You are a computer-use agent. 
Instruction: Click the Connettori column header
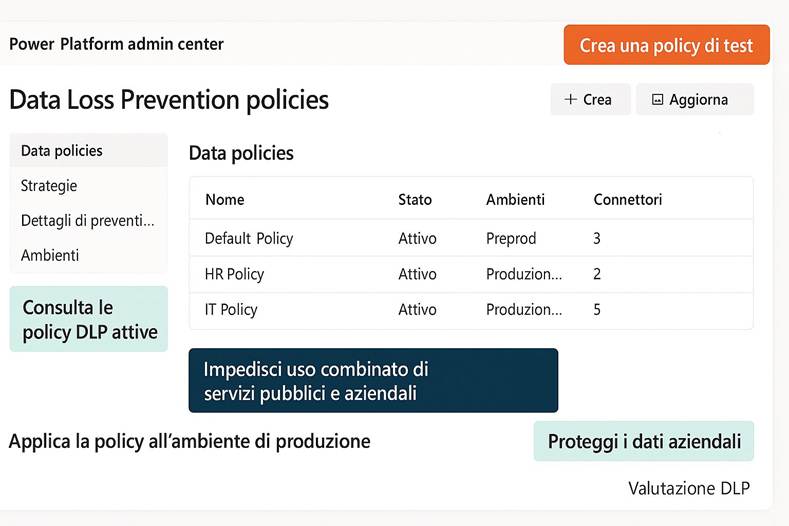coord(627,200)
